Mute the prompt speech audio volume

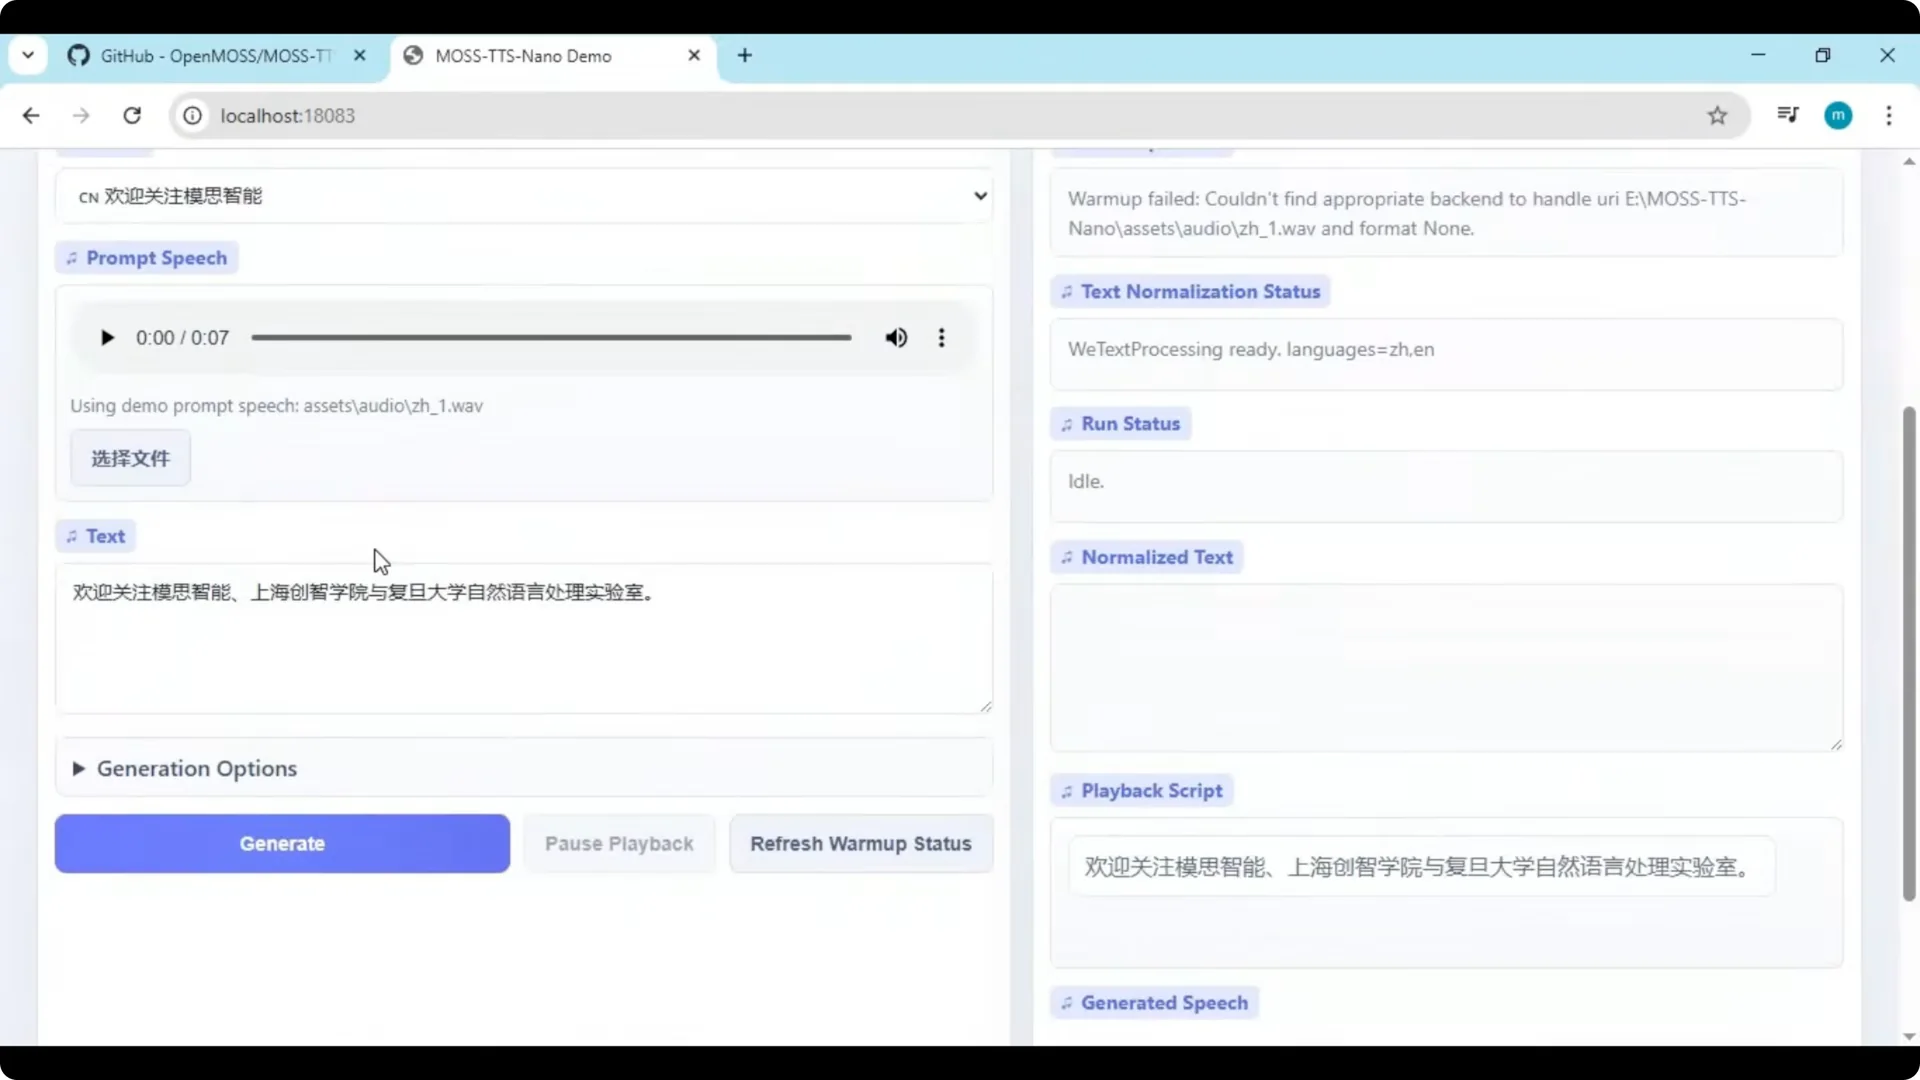pos(896,338)
